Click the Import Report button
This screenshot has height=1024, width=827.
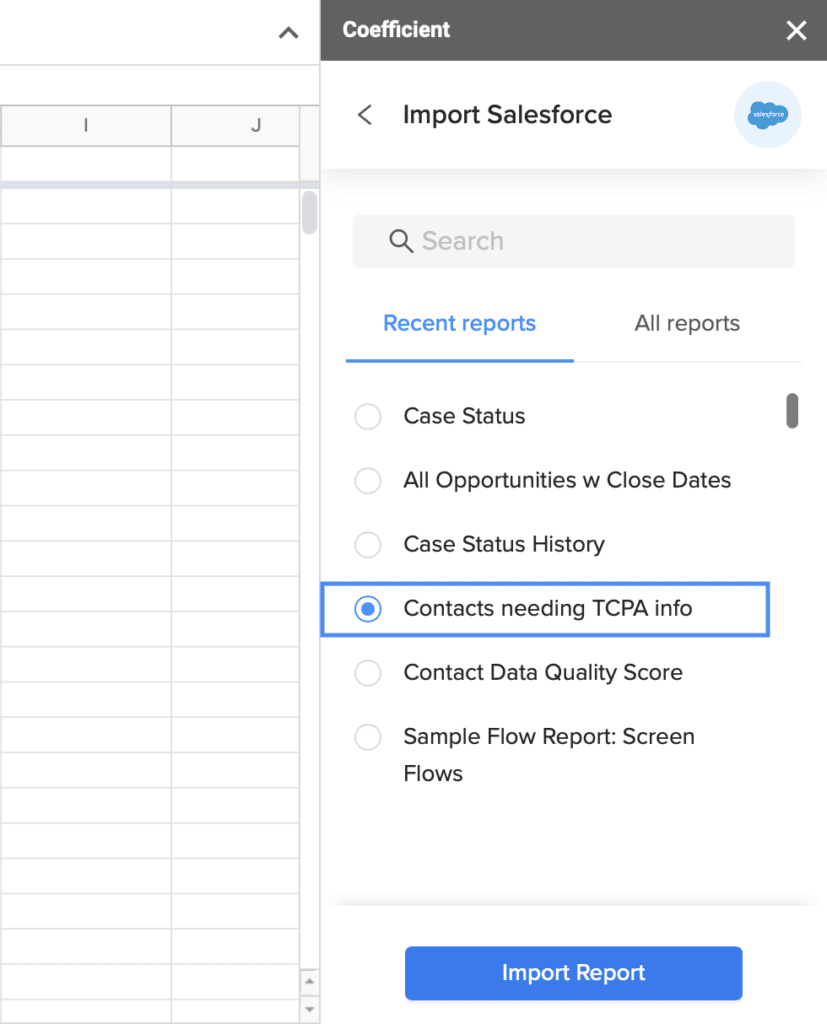coord(574,973)
